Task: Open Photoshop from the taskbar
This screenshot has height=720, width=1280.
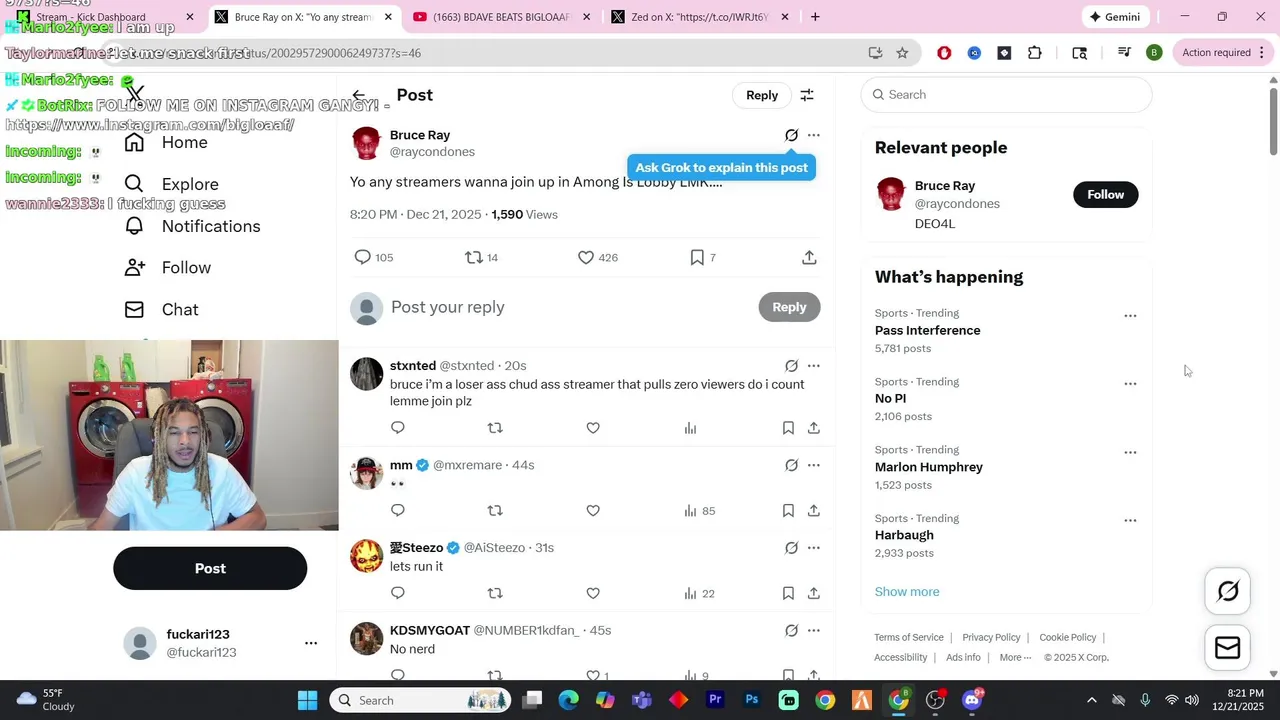Action: 752,700
